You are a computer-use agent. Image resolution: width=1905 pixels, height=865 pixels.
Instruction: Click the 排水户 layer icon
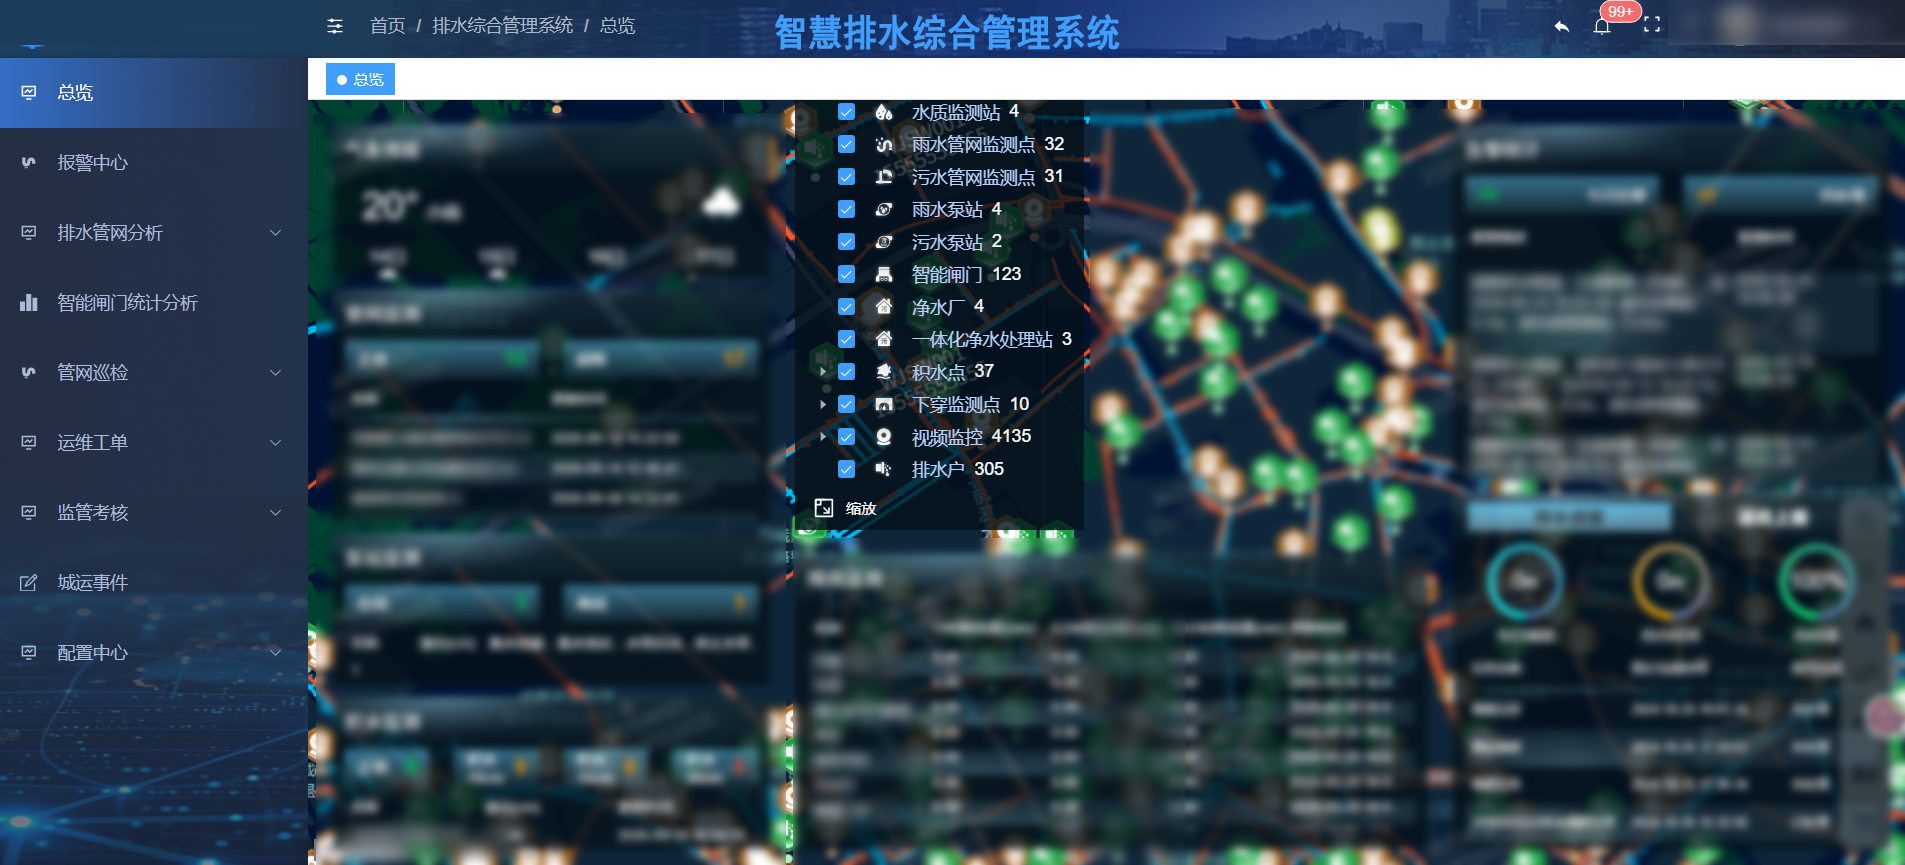point(884,469)
